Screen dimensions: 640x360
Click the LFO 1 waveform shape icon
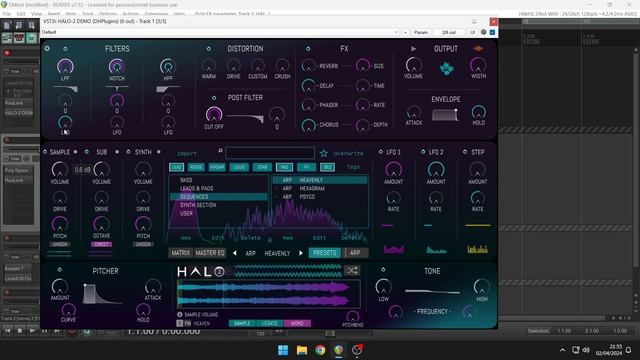pos(393,249)
